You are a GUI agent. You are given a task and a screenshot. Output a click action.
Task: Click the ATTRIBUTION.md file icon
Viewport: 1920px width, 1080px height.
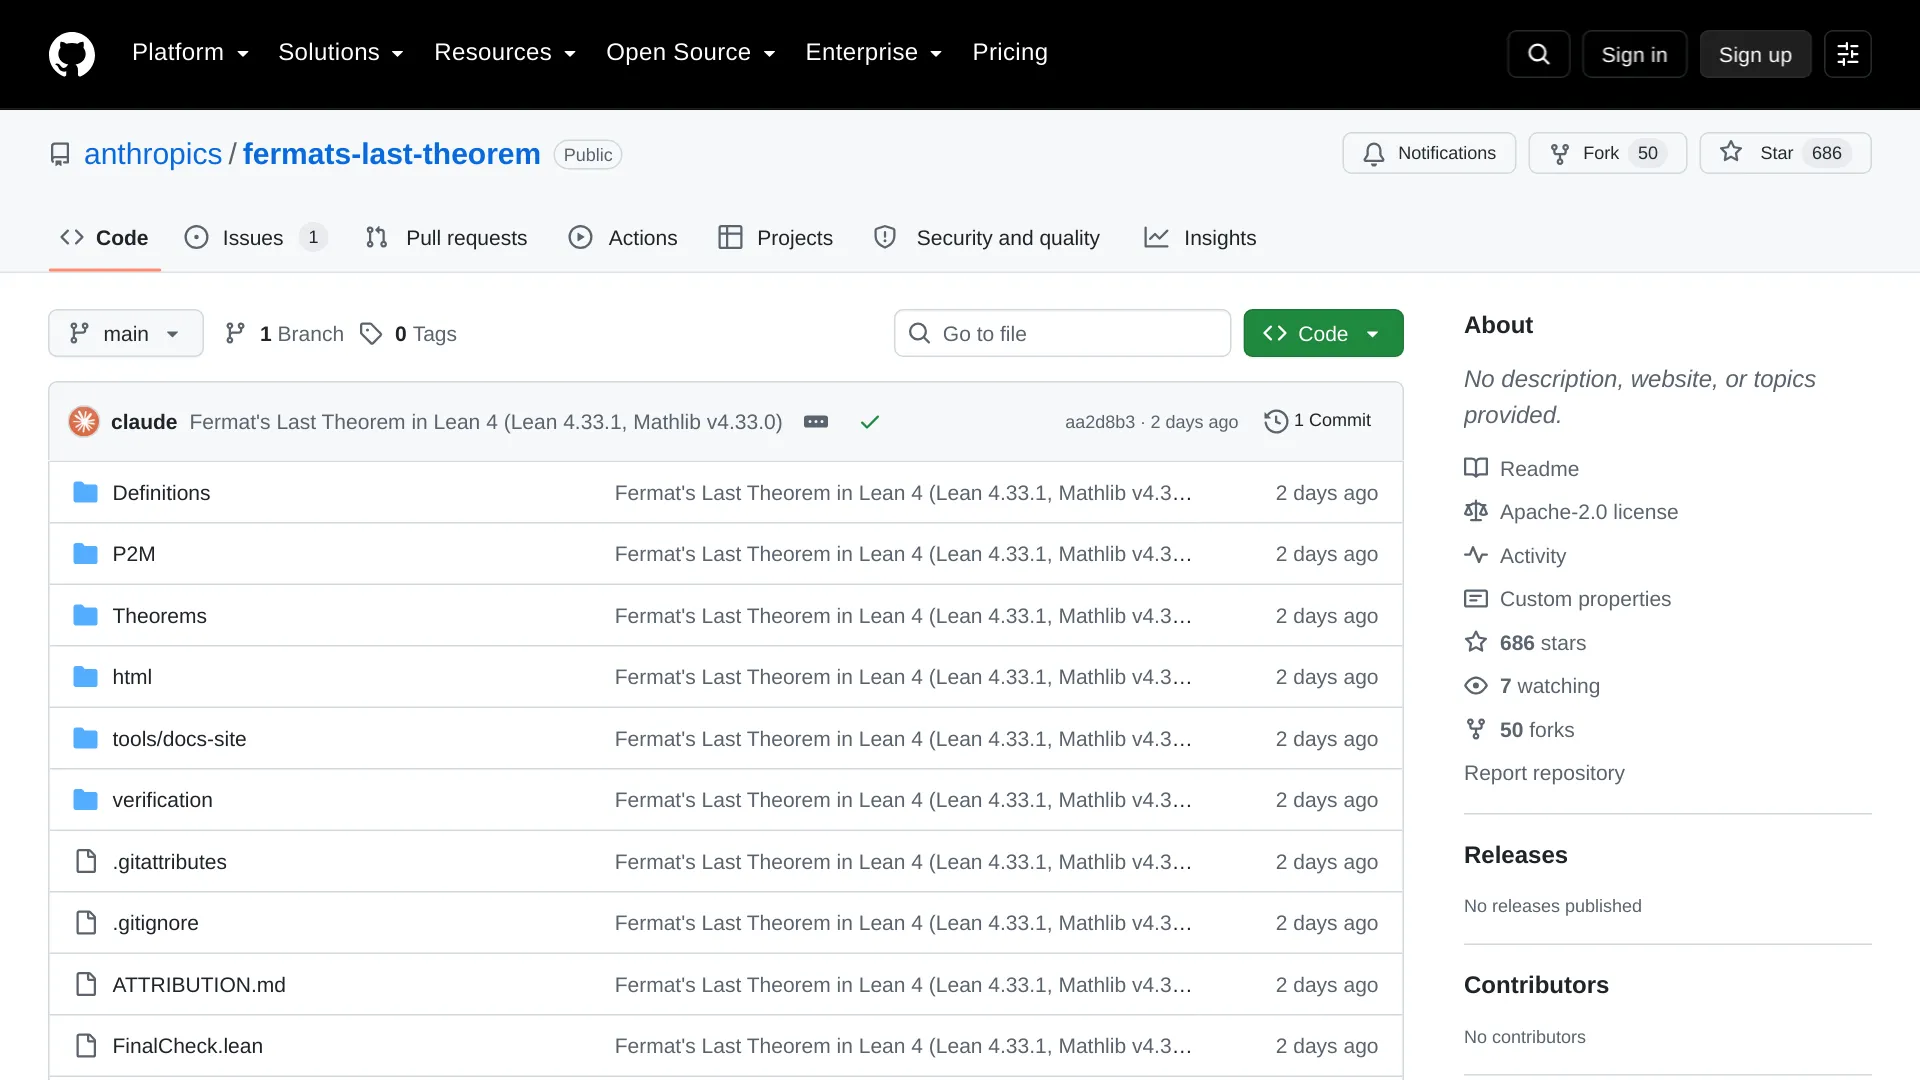point(86,984)
